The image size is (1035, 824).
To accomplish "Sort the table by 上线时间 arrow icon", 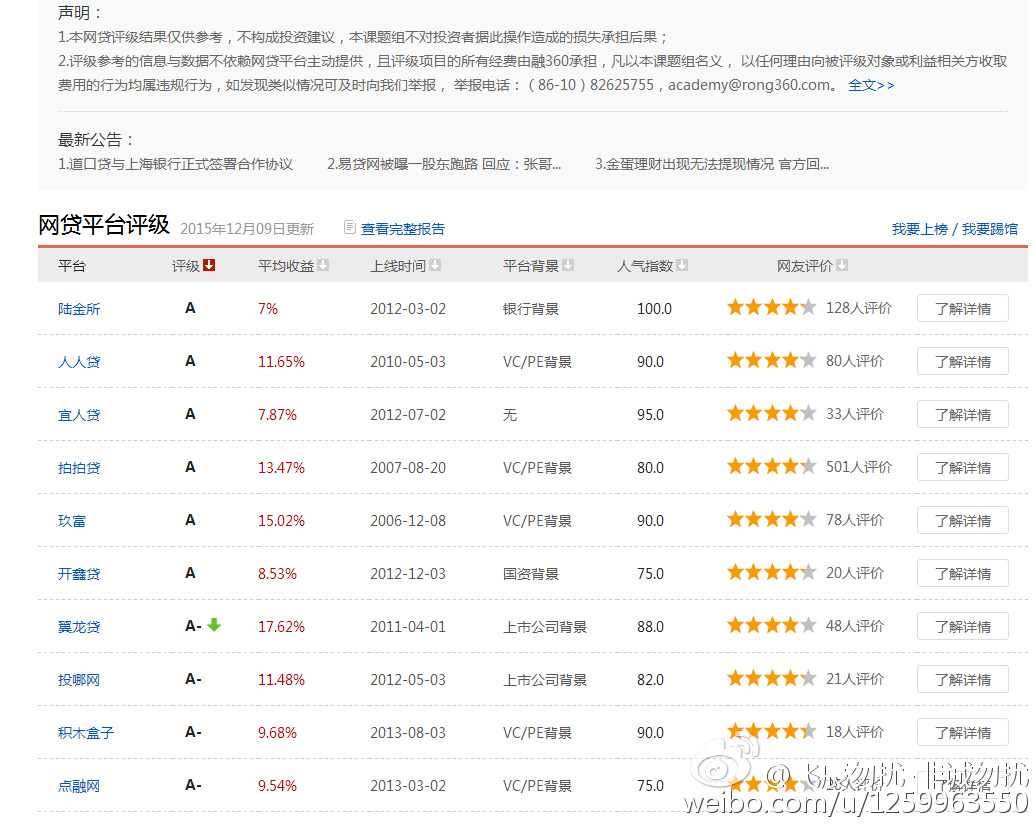I will pyautogui.click(x=435, y=265).
